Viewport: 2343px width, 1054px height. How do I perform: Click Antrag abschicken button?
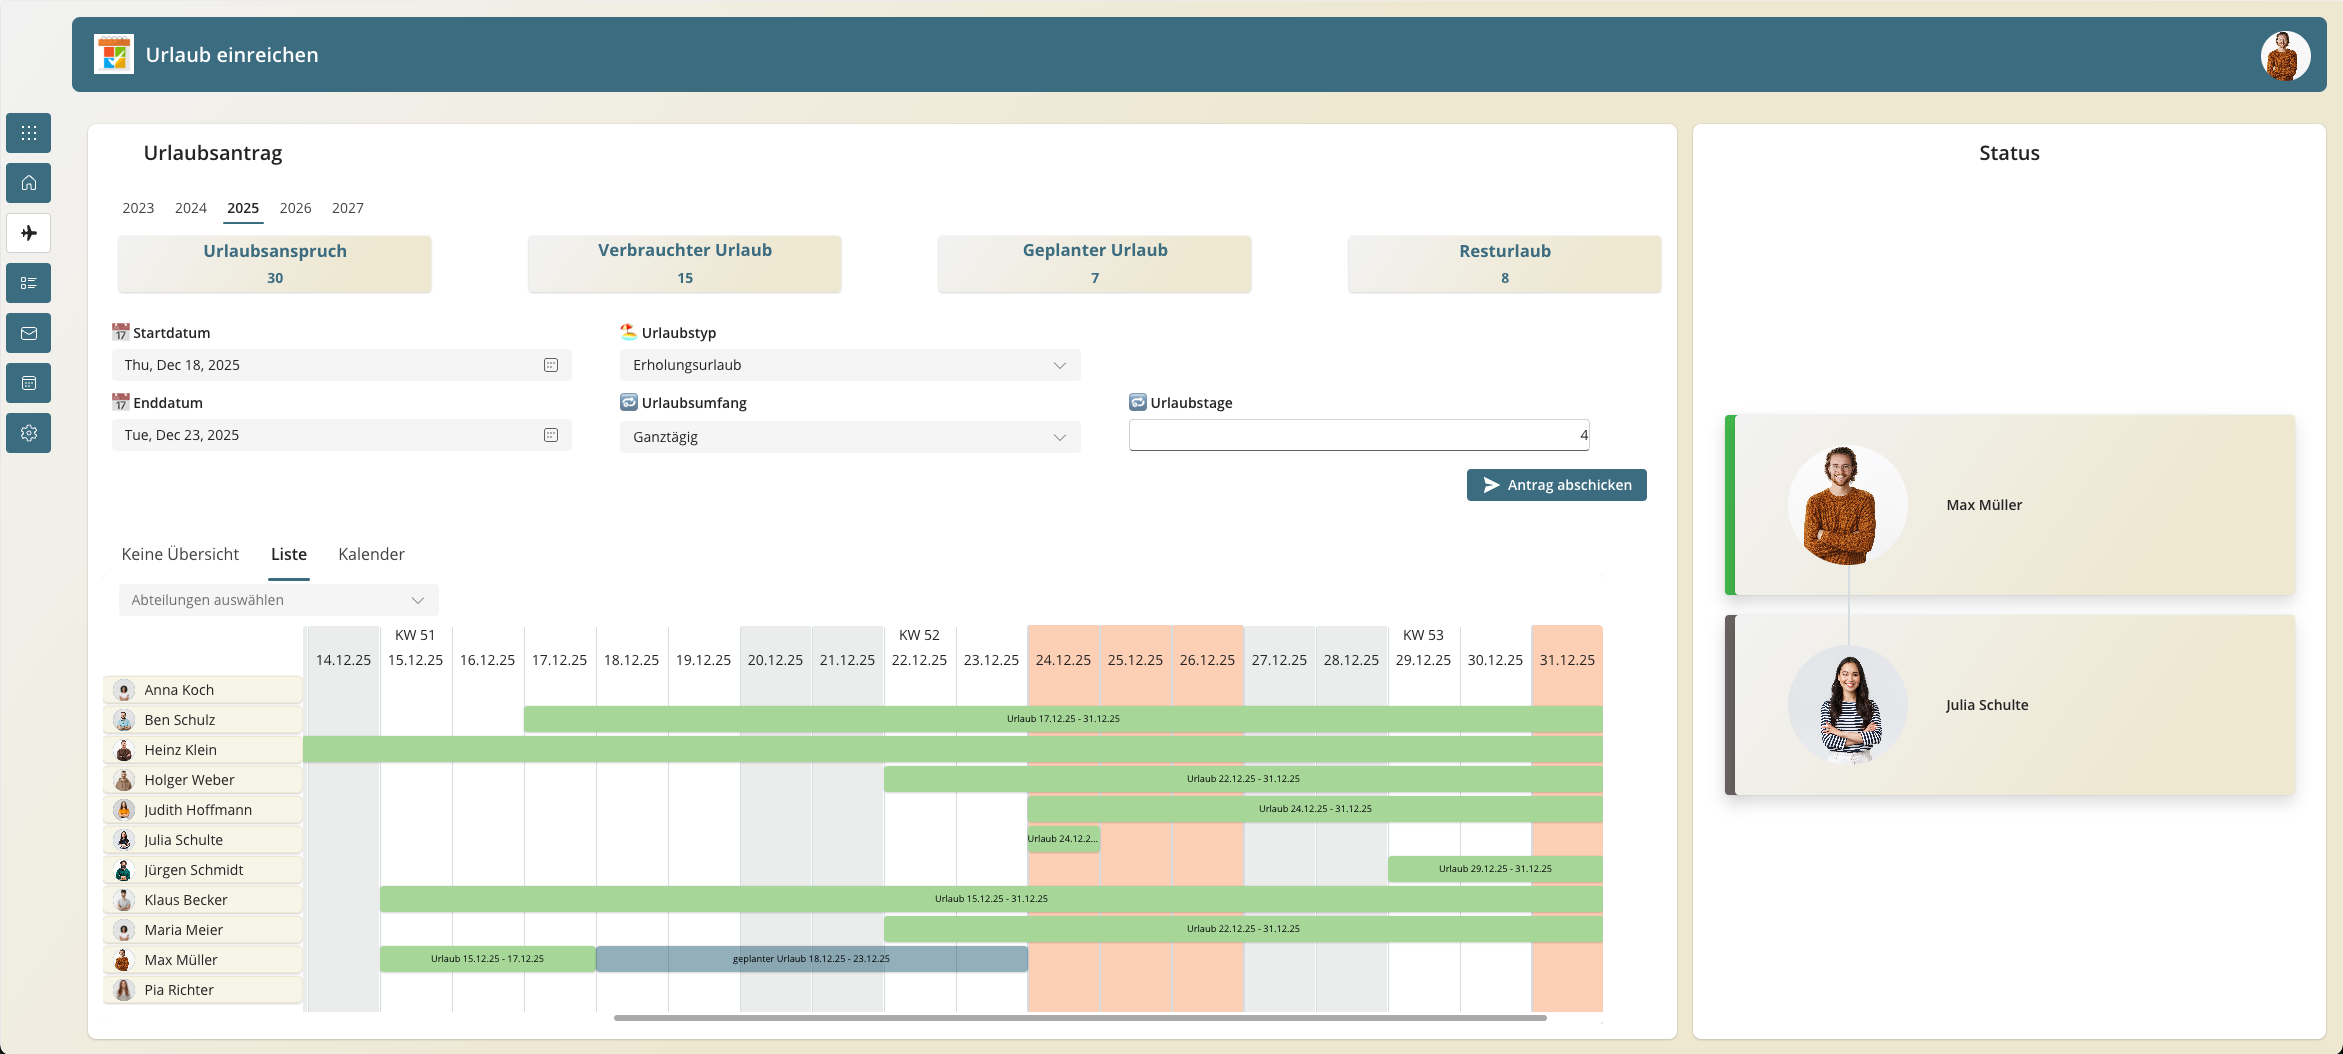tap(1556, 485)
